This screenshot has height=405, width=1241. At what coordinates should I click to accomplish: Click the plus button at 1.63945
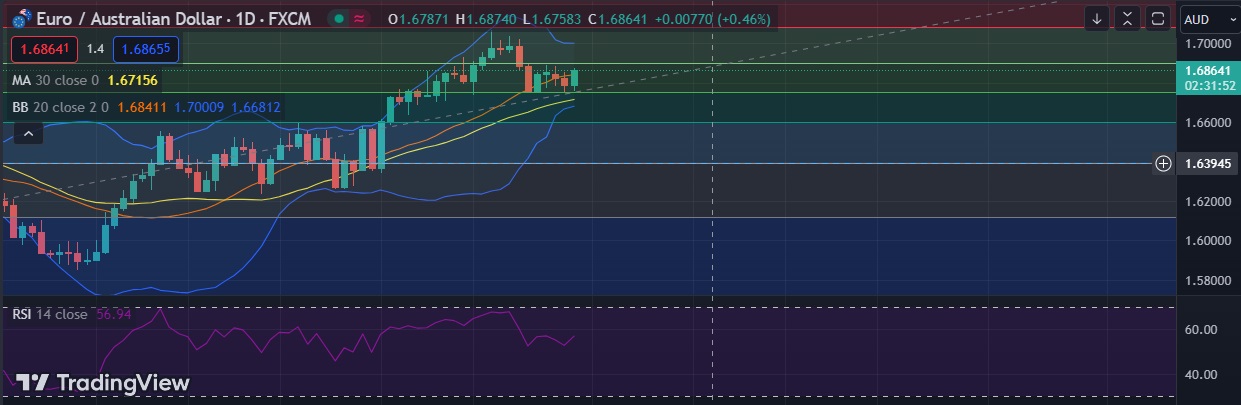pyautogui.click(x=1163, y=163)
